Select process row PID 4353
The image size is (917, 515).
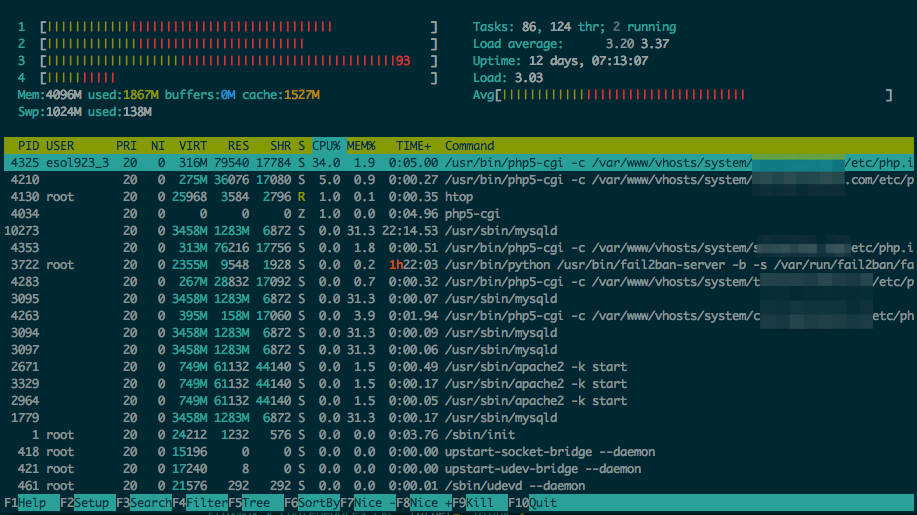coord(458,247)
